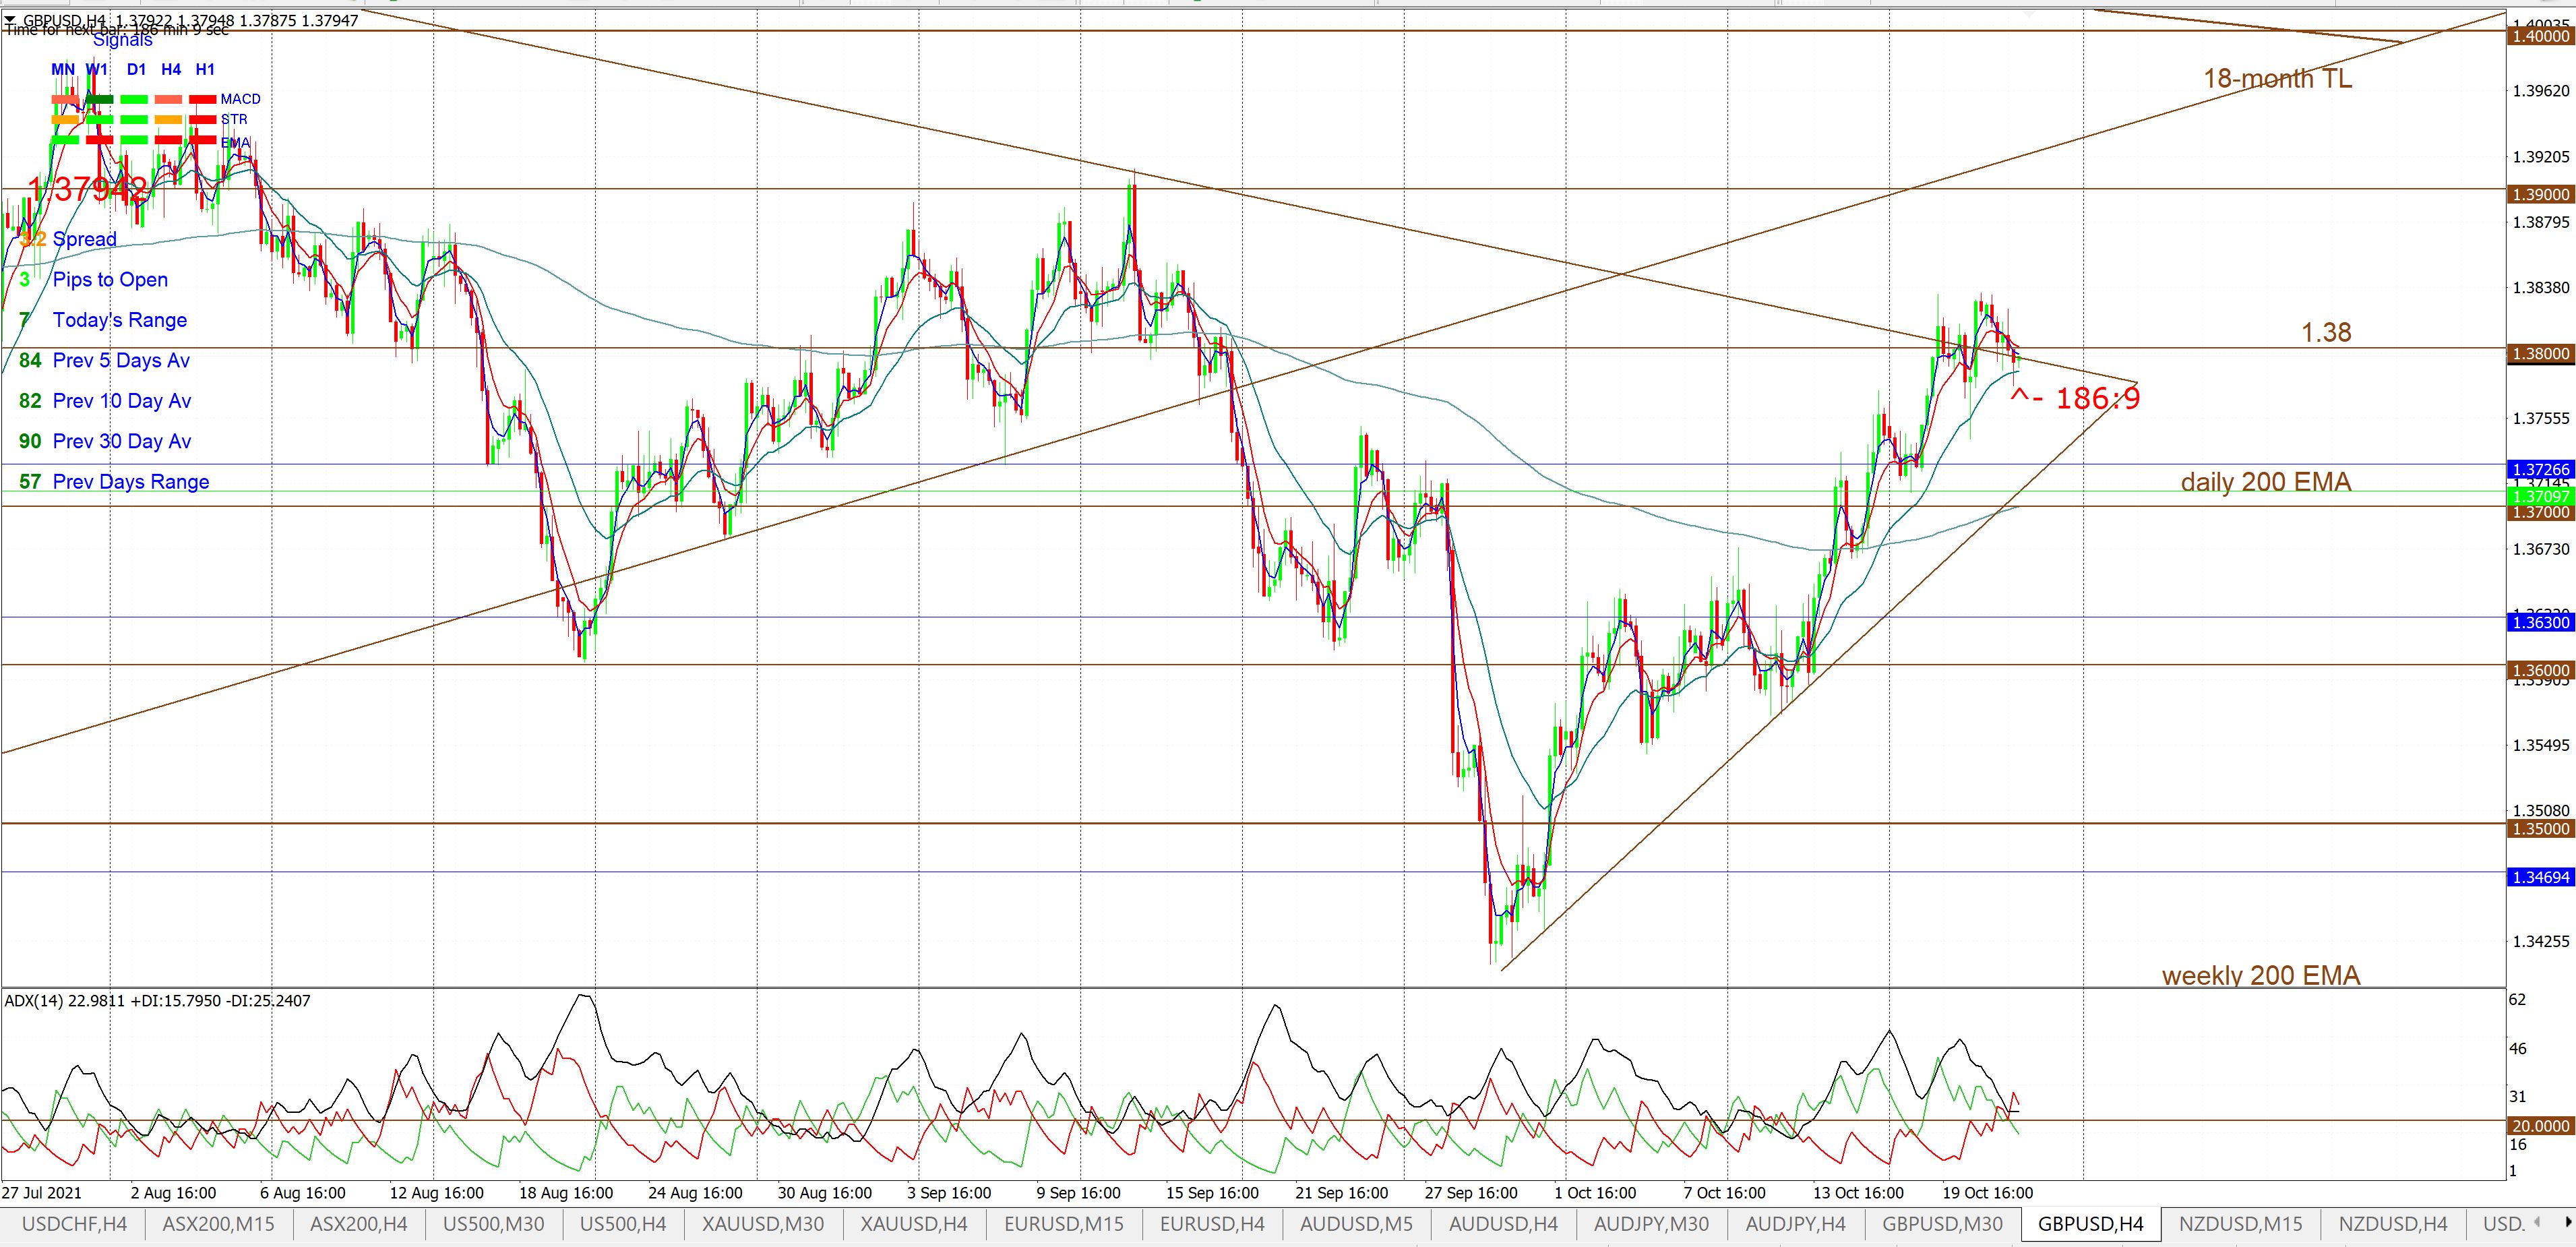Open the GBPUSD,M30 chart tab
2576x1247 pixels.
pos(1942,1223)
